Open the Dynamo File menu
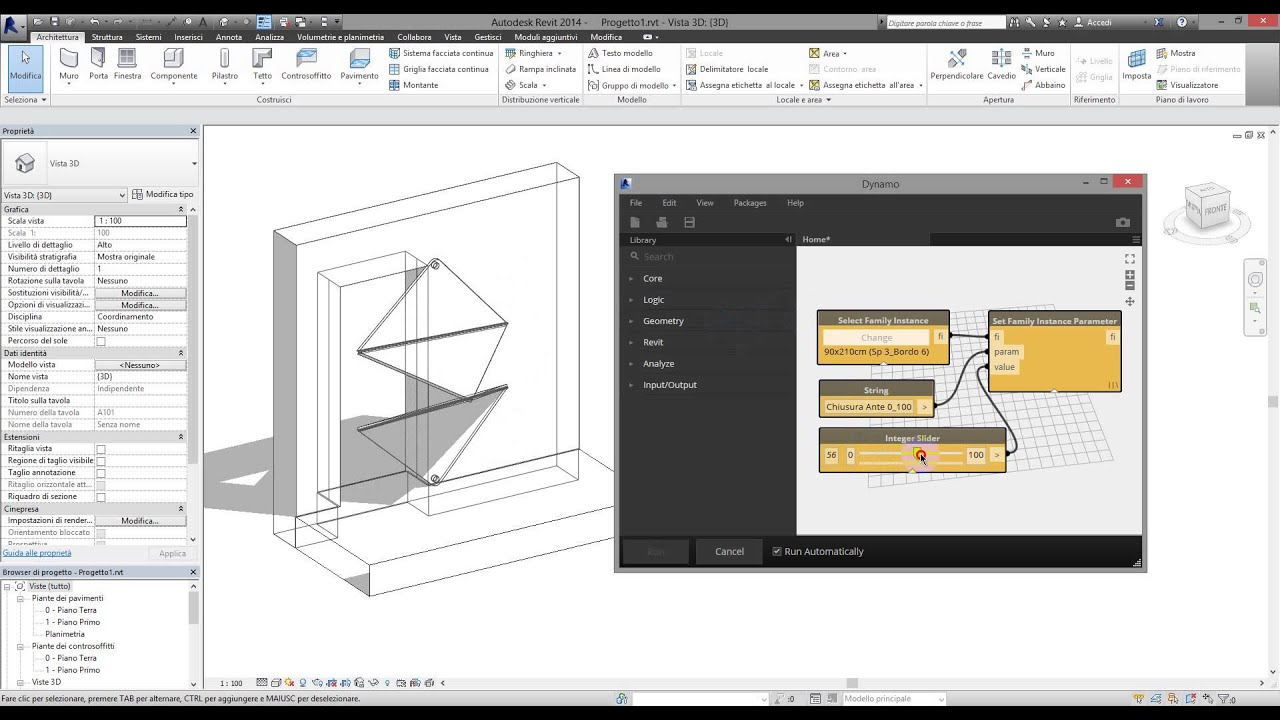1280x720 pixels. [x=636, y=203]
